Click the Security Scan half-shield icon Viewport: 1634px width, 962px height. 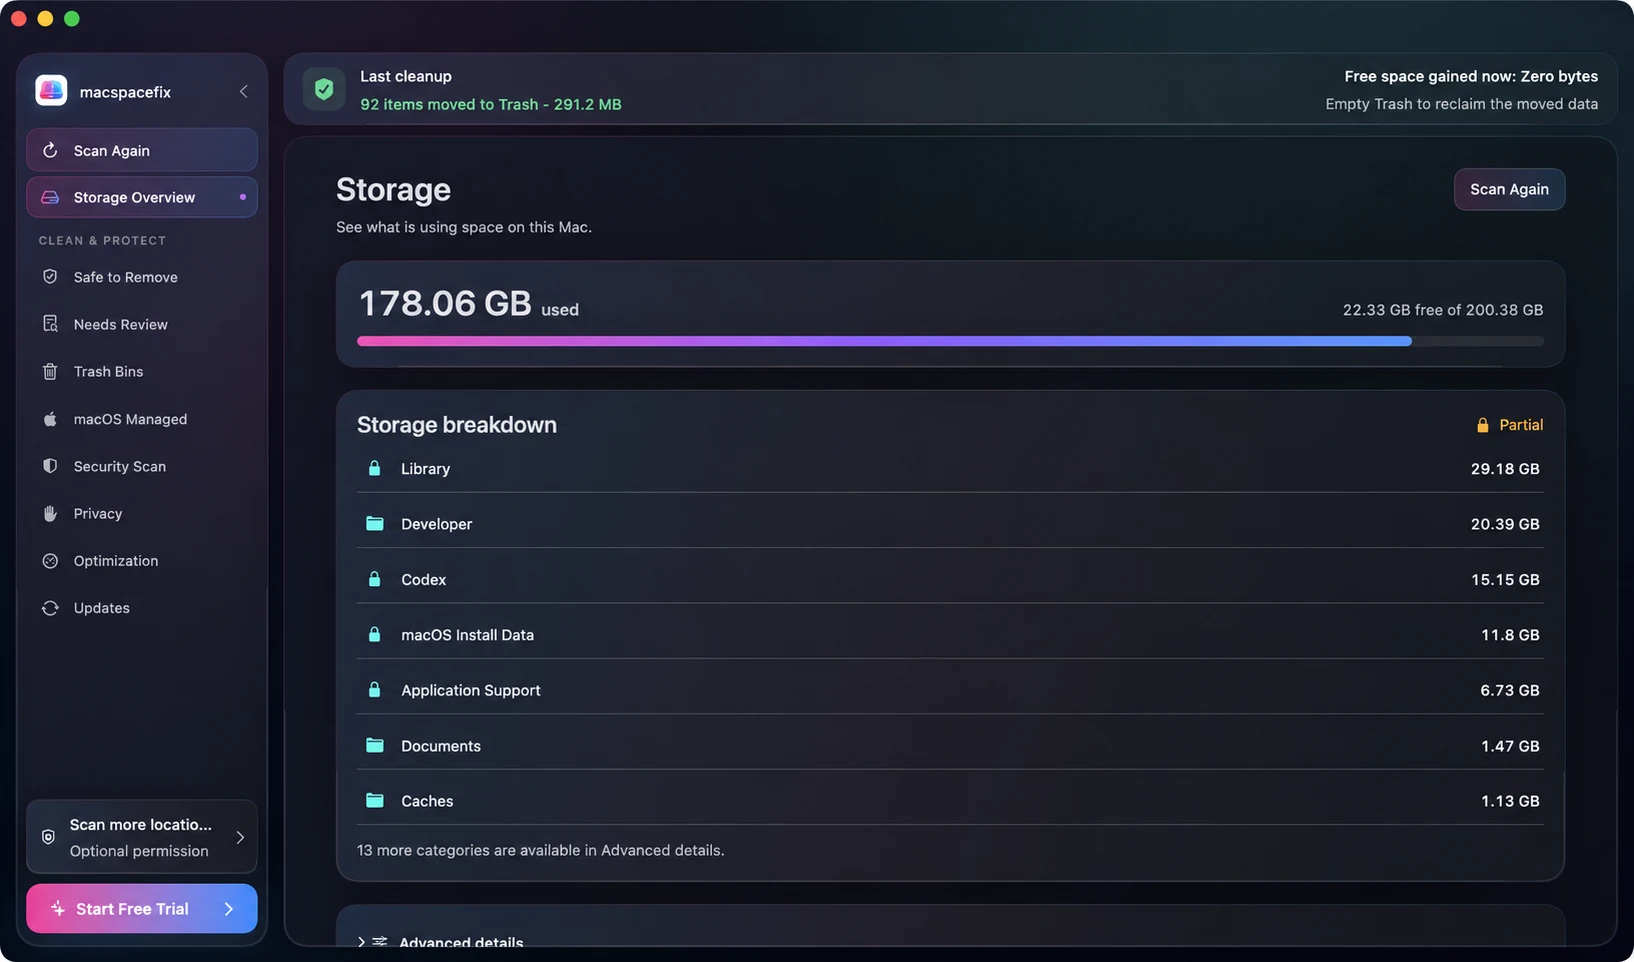pyautogui.click(x=50, y=466)
